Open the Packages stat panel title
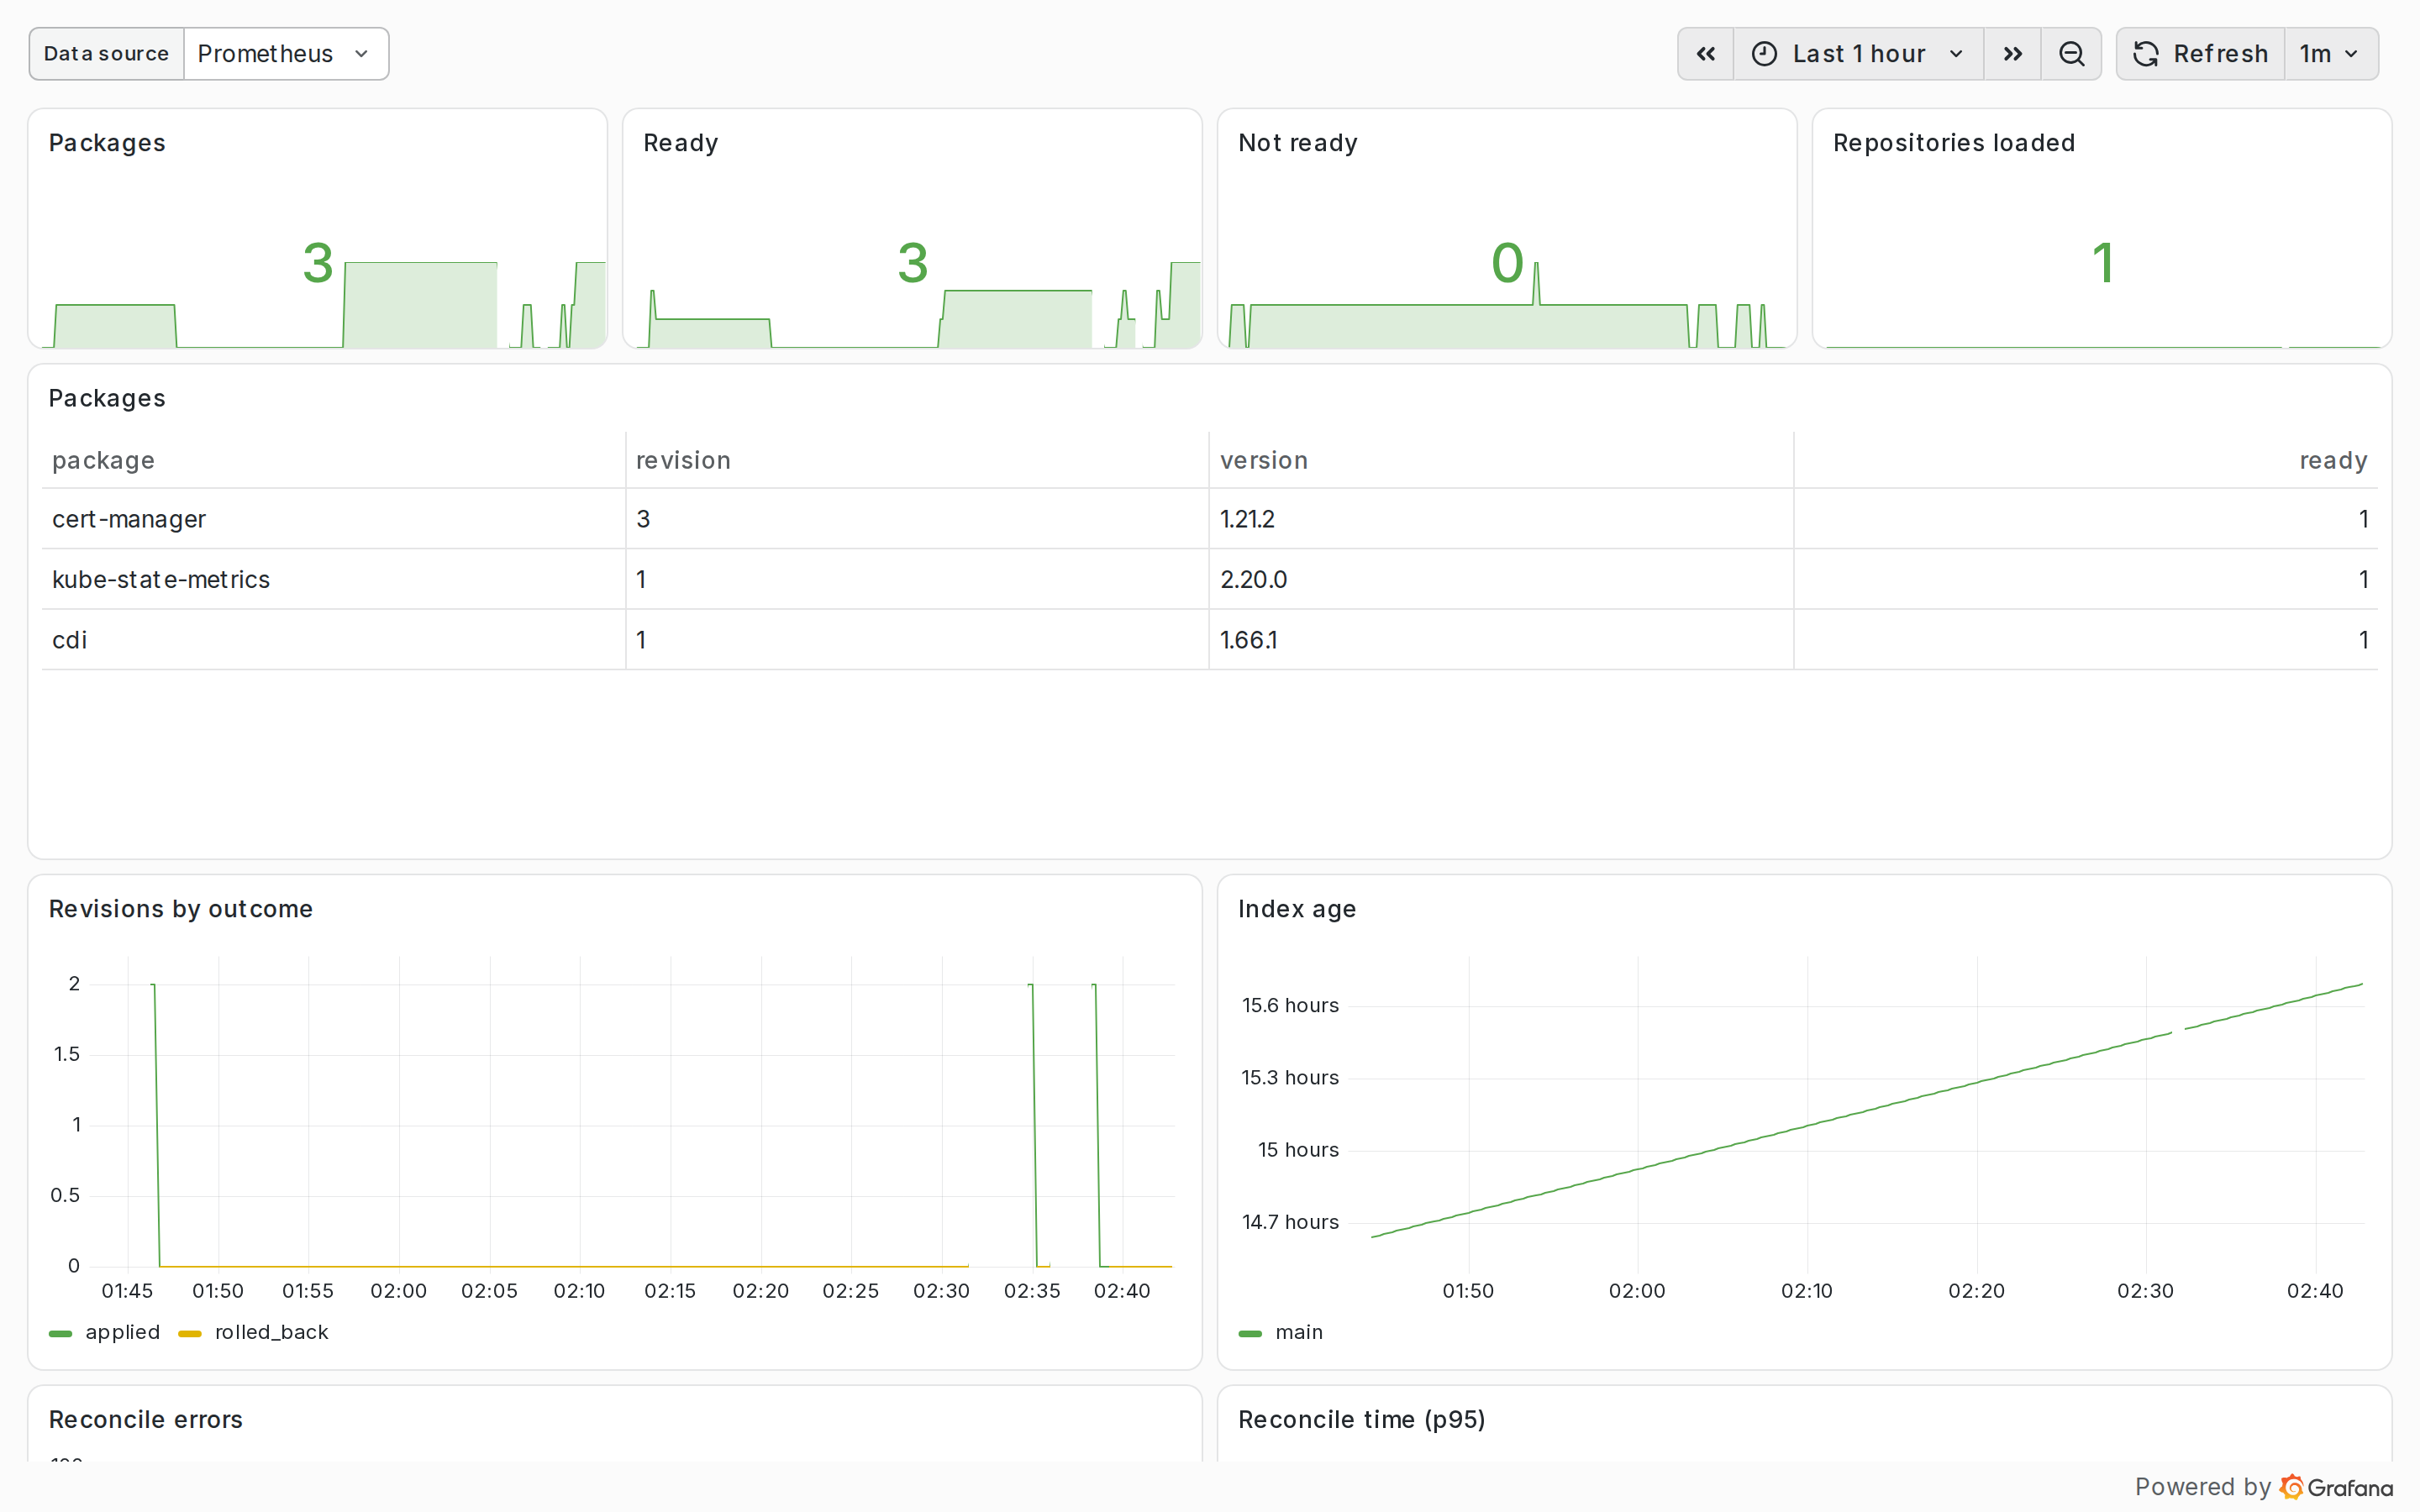Viewport: 2420px width, 1512px height. tap(107, 143)
